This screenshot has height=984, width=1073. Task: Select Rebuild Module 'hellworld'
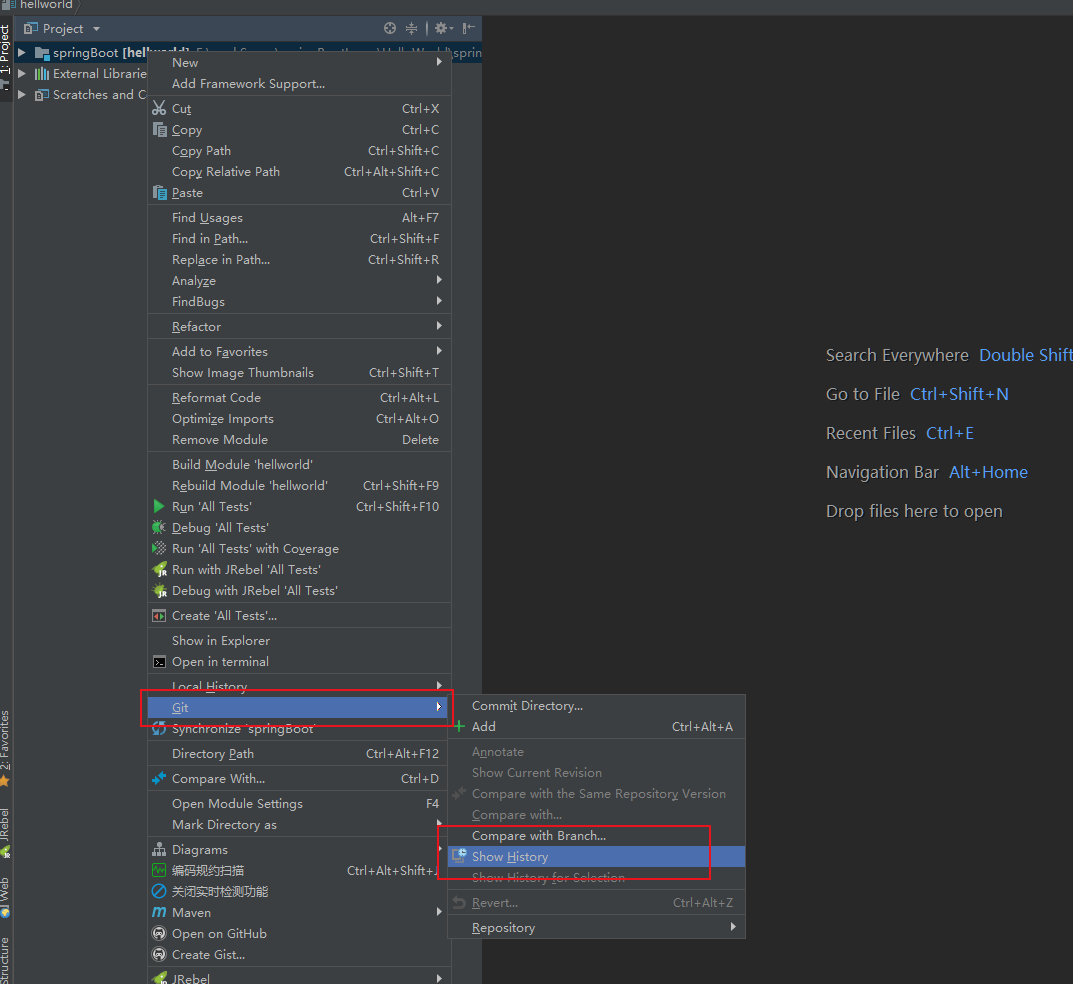click(x=299, y=485)
